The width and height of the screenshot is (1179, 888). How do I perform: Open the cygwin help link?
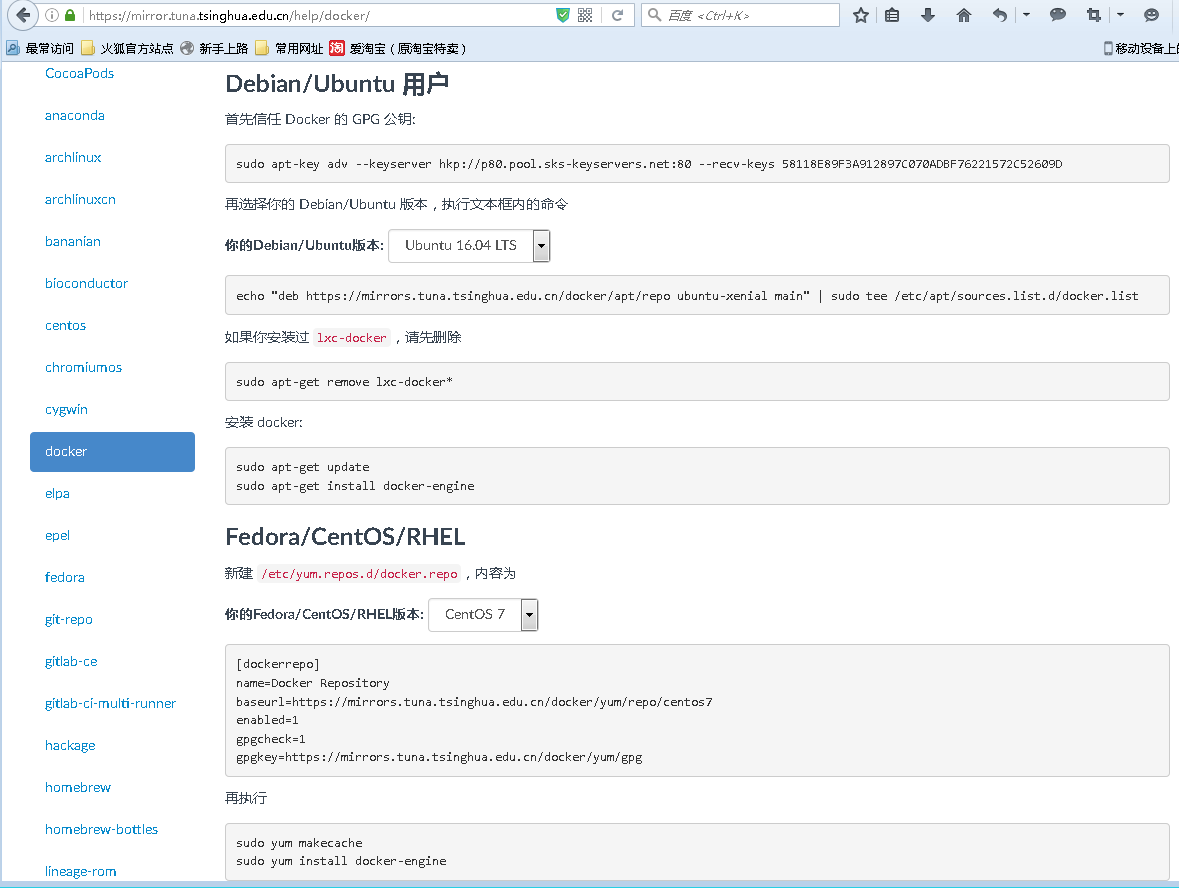click(66, 410)
